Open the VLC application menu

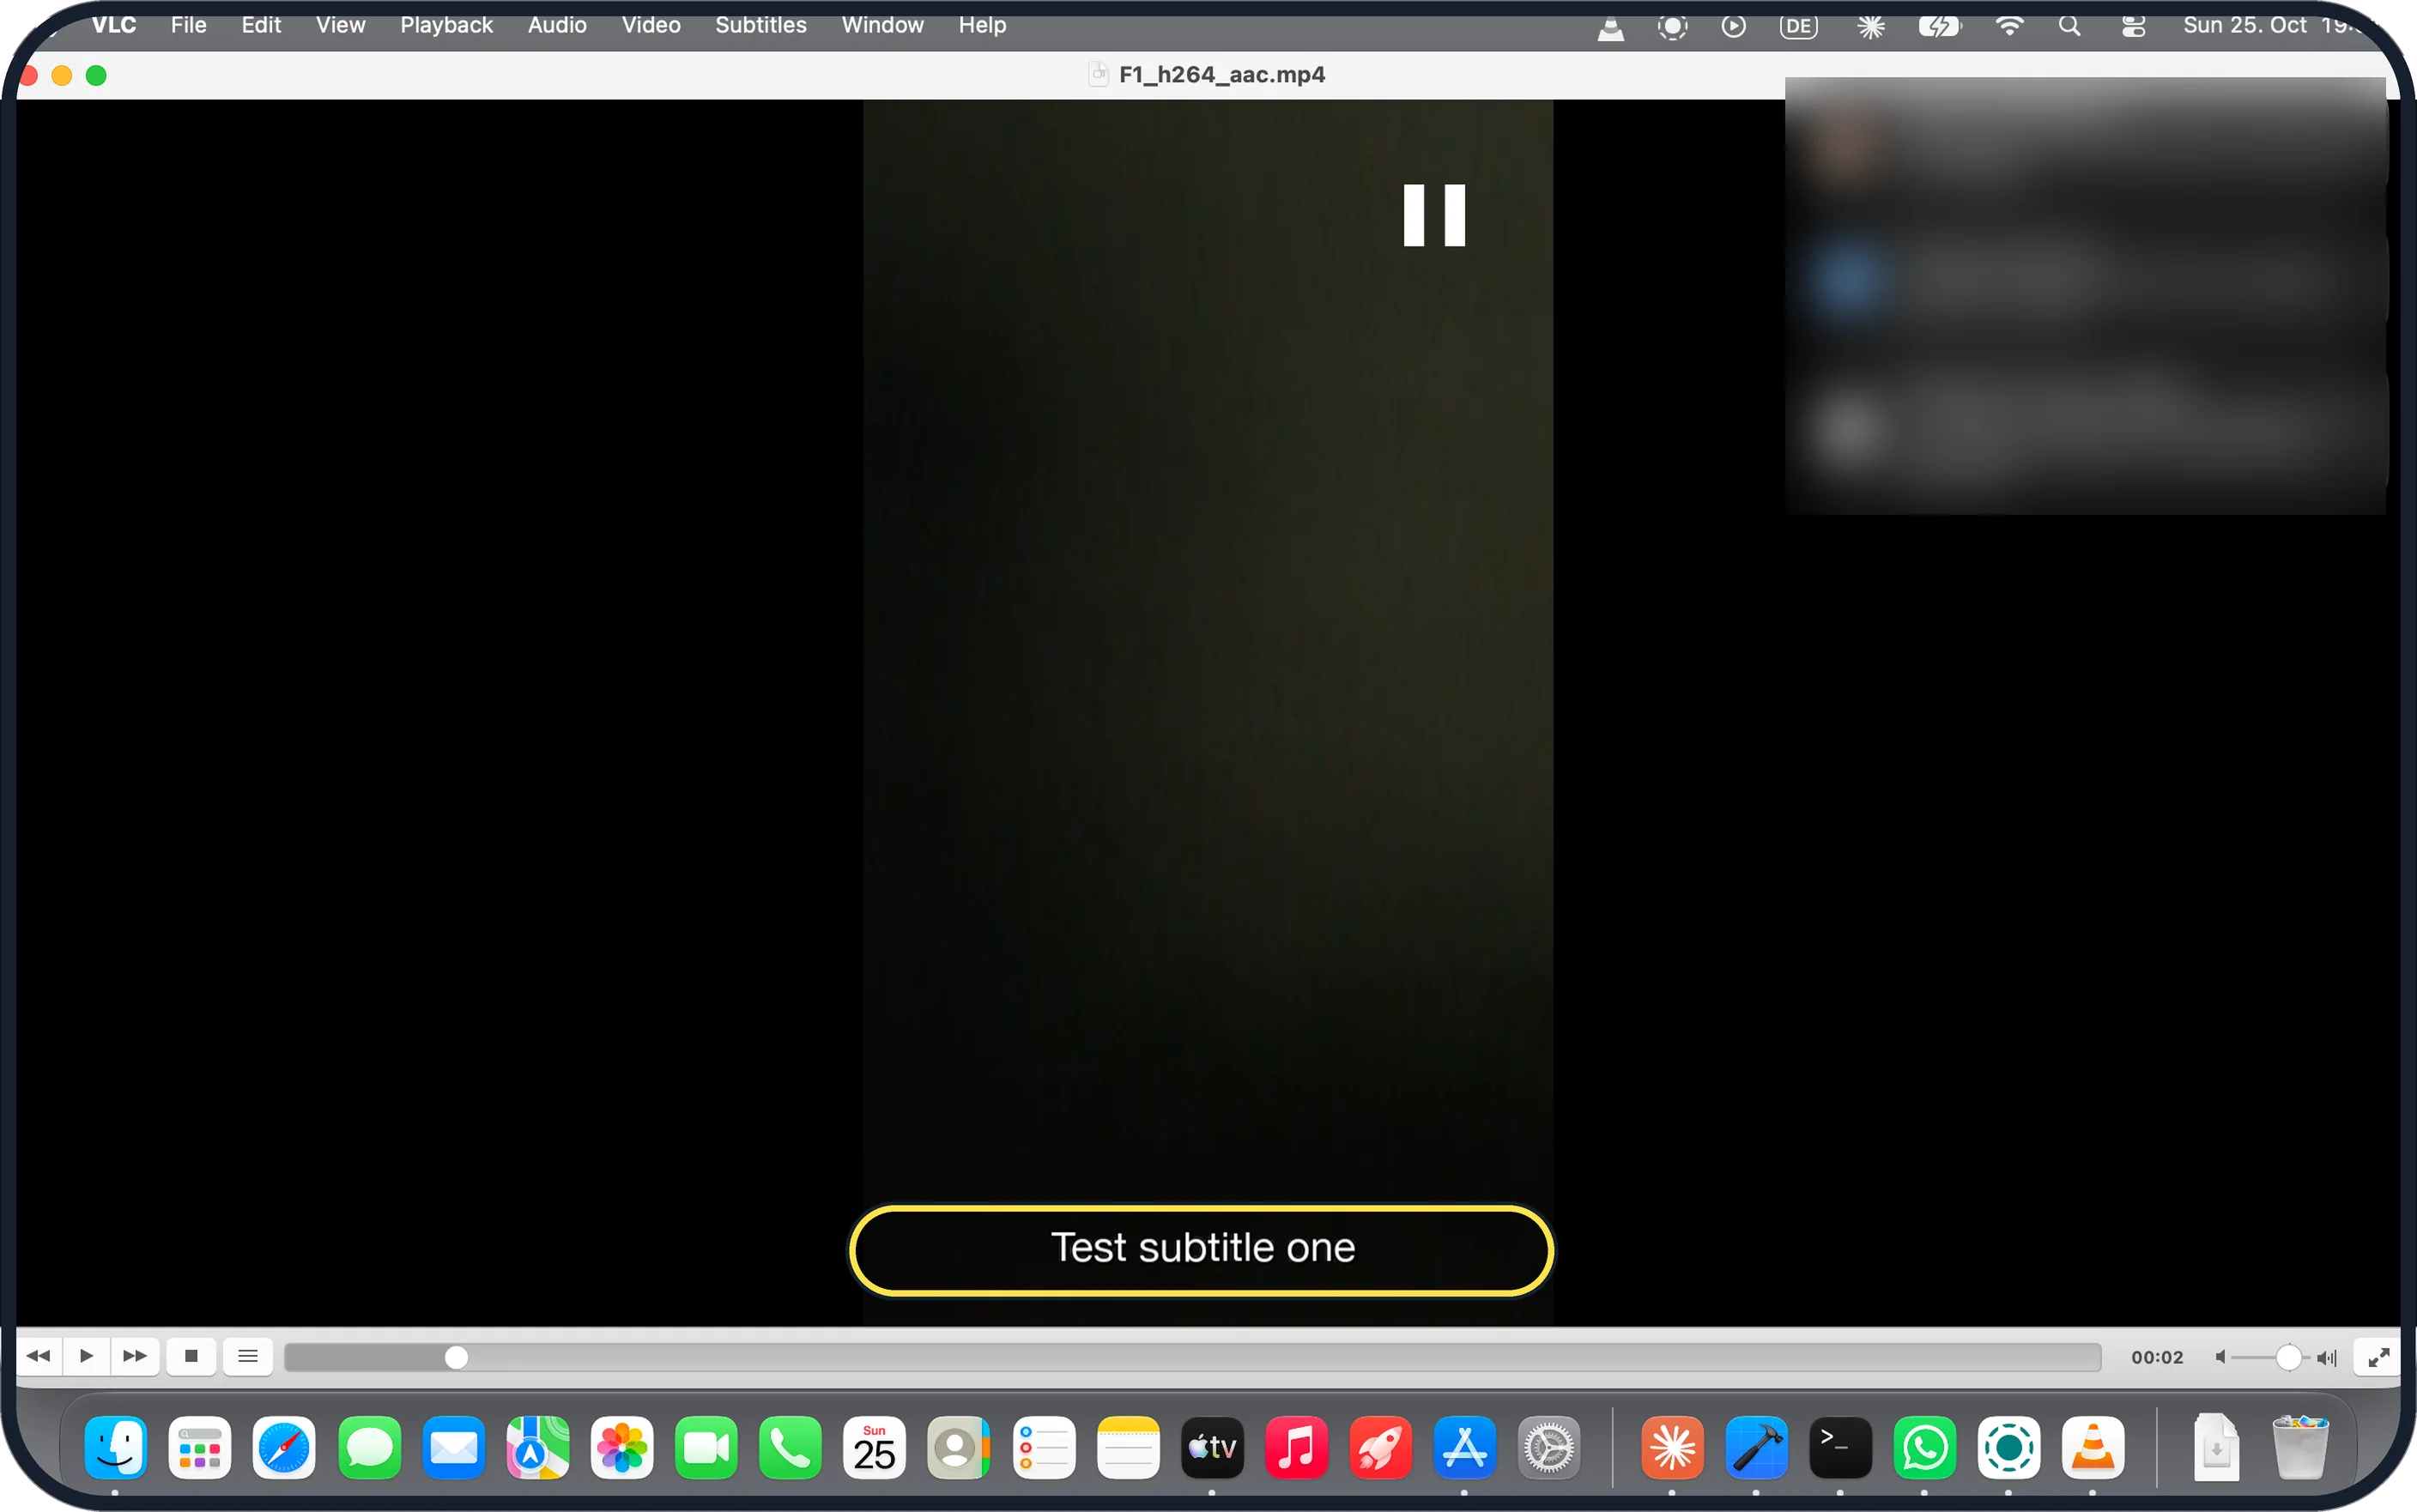coord(114,25)
